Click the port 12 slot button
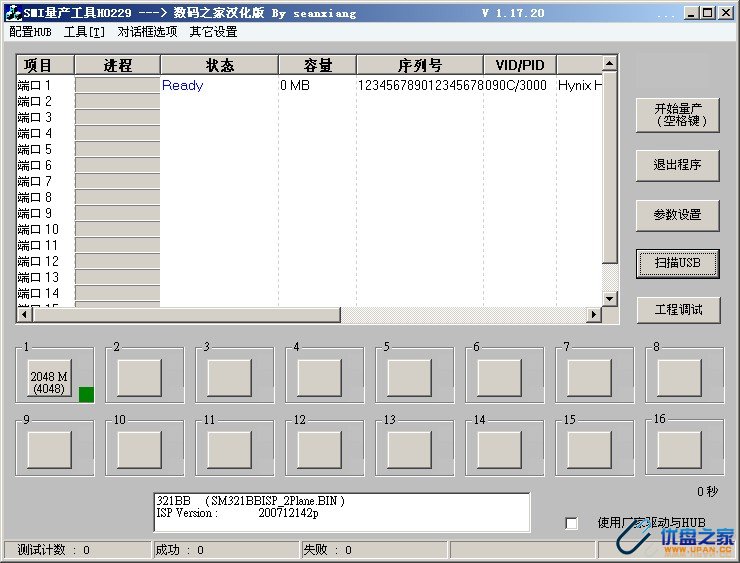Screen dimensions: 740x563 tap(319, 450)
